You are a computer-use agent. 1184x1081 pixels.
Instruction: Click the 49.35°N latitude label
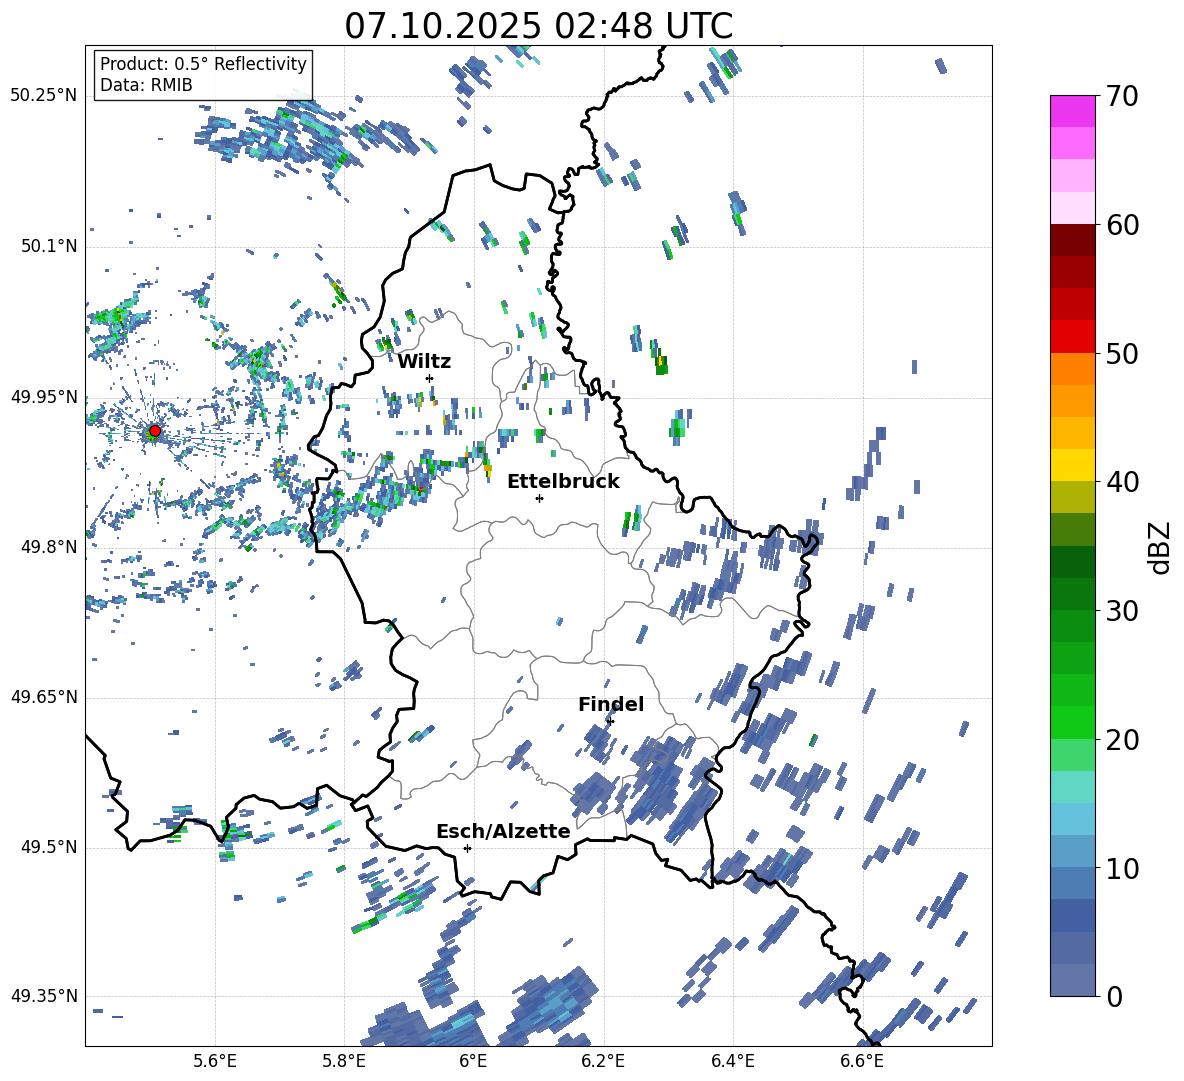coord(44,996)
